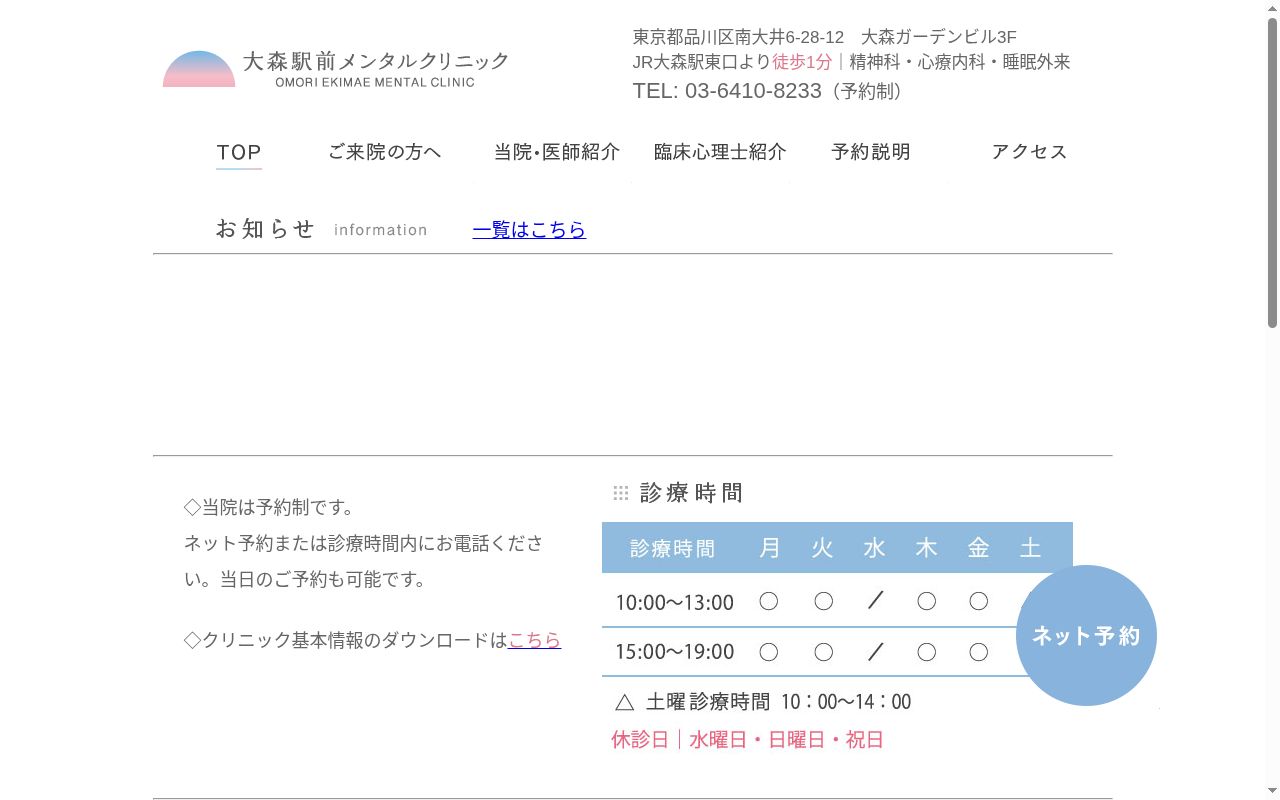Click the 月 column header
Image resolution: width=1280 pixels, height=800 pixels.
769,548
